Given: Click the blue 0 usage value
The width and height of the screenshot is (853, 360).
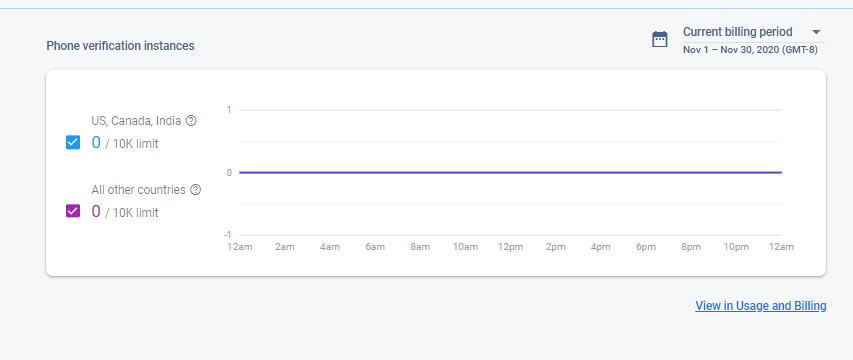Looking at the screenshot, I should click(x=96, y=142).
